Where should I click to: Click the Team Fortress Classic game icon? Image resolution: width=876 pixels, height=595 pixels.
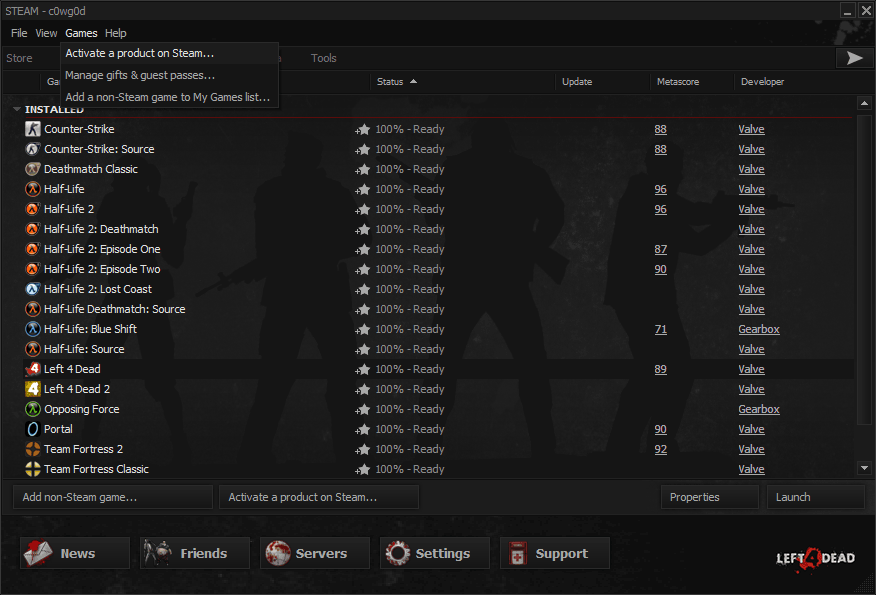[32, 469]
